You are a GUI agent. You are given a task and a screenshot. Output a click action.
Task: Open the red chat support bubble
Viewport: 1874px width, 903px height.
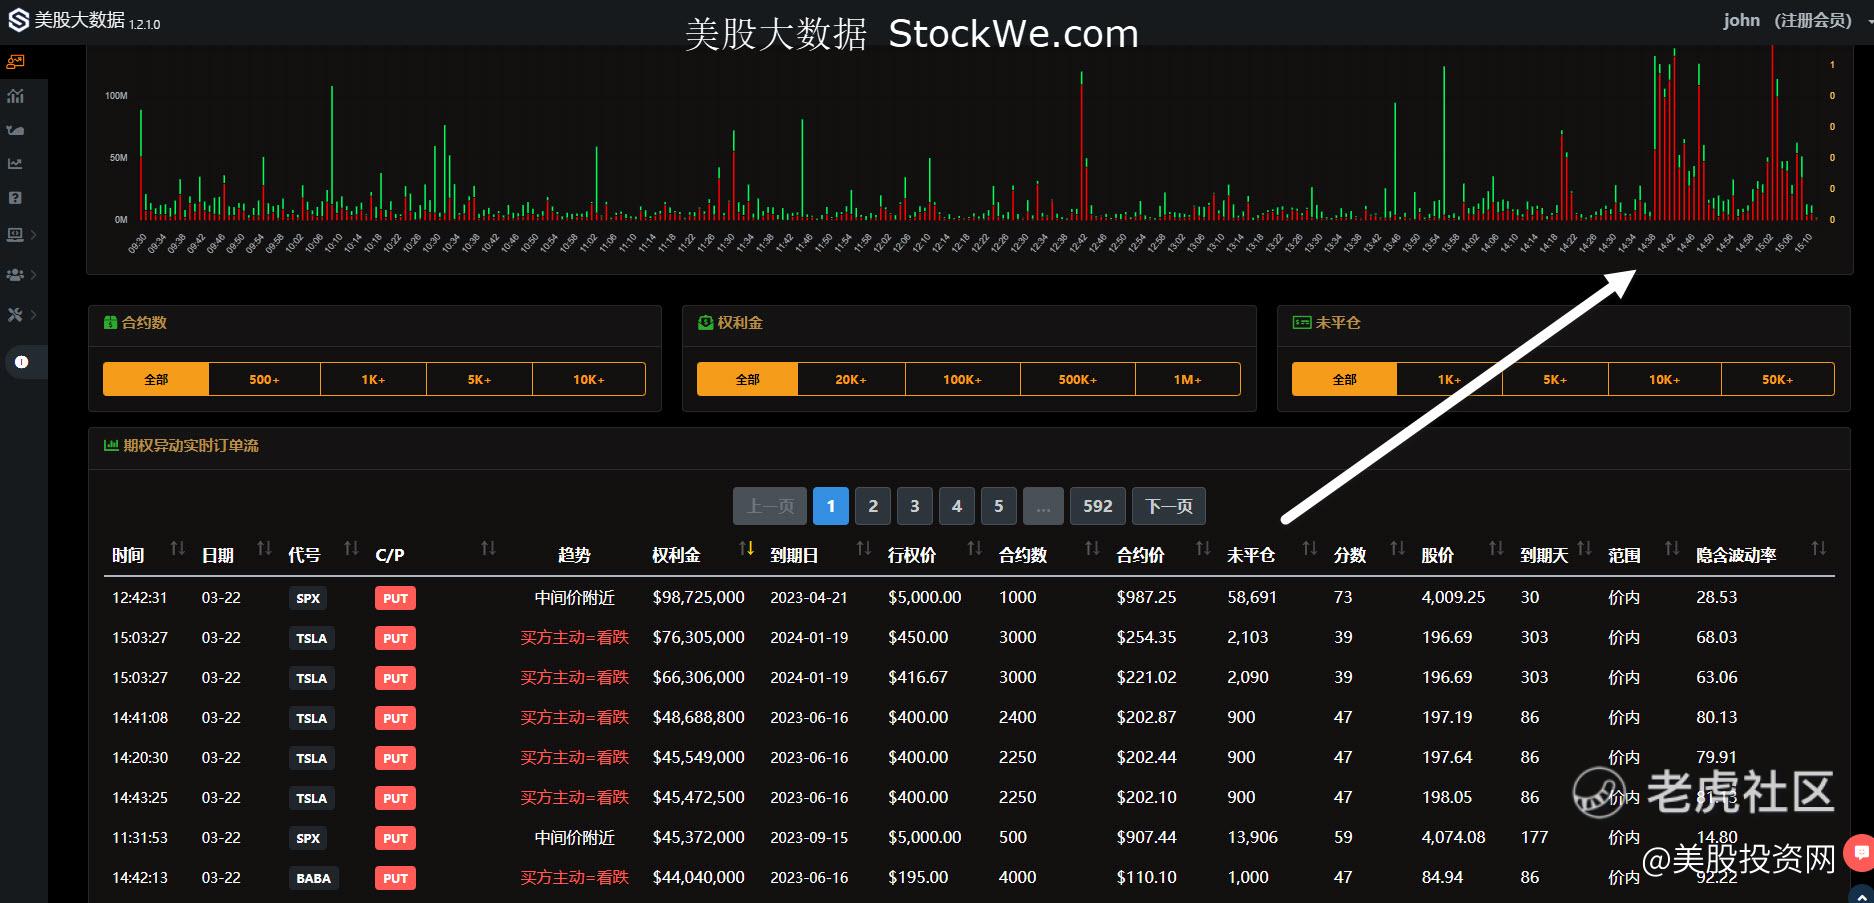(1860, 852)
